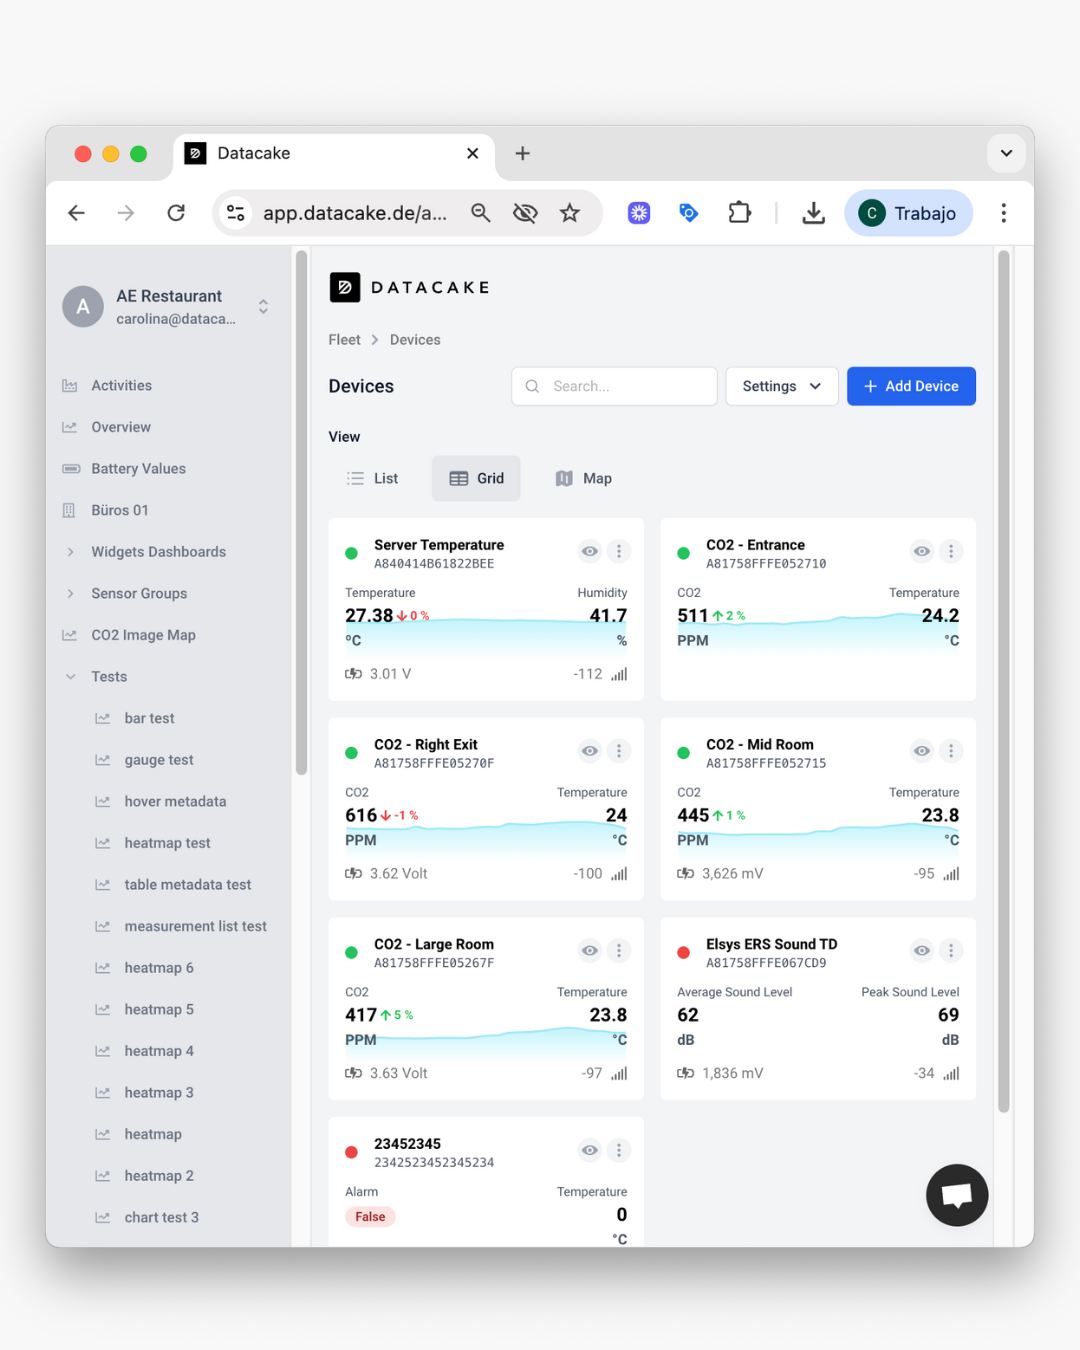Switch to Map view

point(583,478)
